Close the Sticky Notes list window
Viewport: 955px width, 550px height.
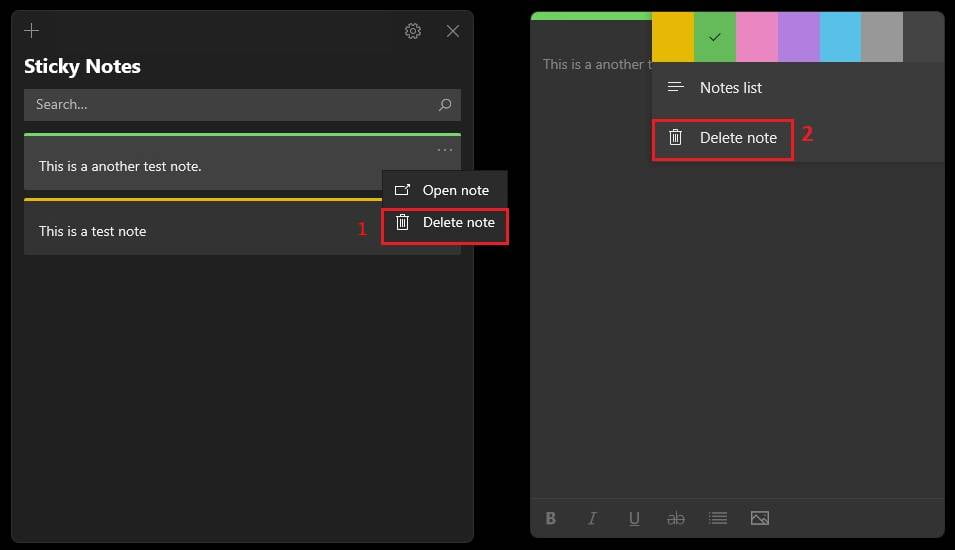[453, 31]
